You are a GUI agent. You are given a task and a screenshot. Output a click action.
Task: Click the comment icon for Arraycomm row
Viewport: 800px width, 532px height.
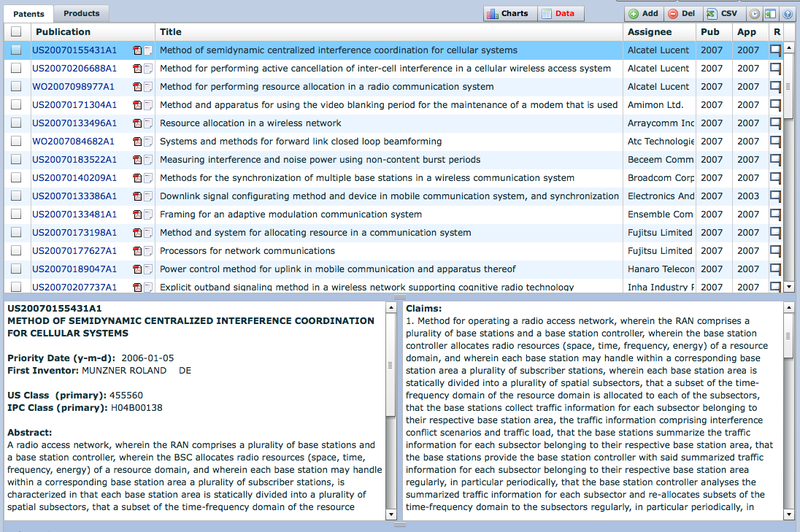click(776, 123)
